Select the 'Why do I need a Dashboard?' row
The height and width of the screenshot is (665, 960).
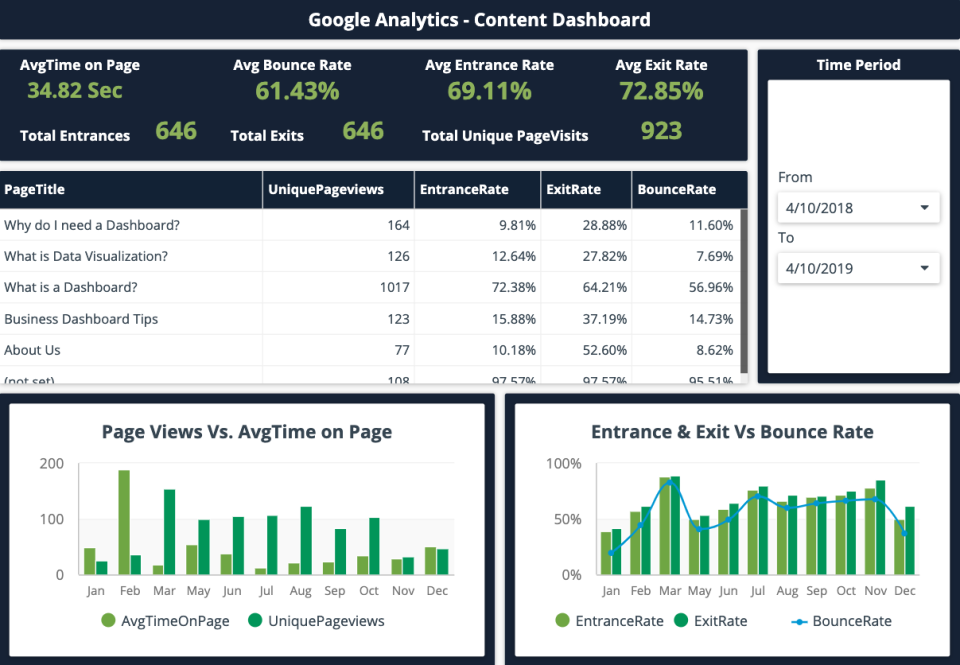point(370,225)
